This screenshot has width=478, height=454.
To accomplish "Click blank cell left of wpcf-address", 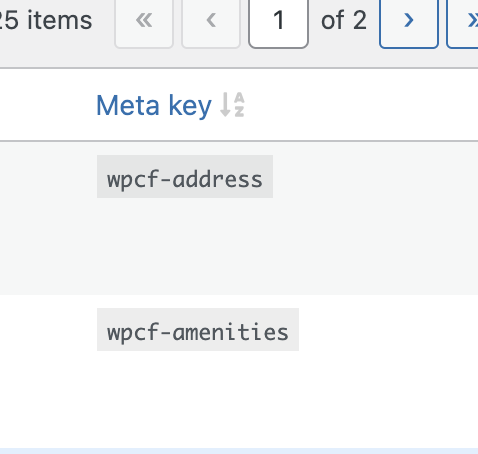I will 47,218.
